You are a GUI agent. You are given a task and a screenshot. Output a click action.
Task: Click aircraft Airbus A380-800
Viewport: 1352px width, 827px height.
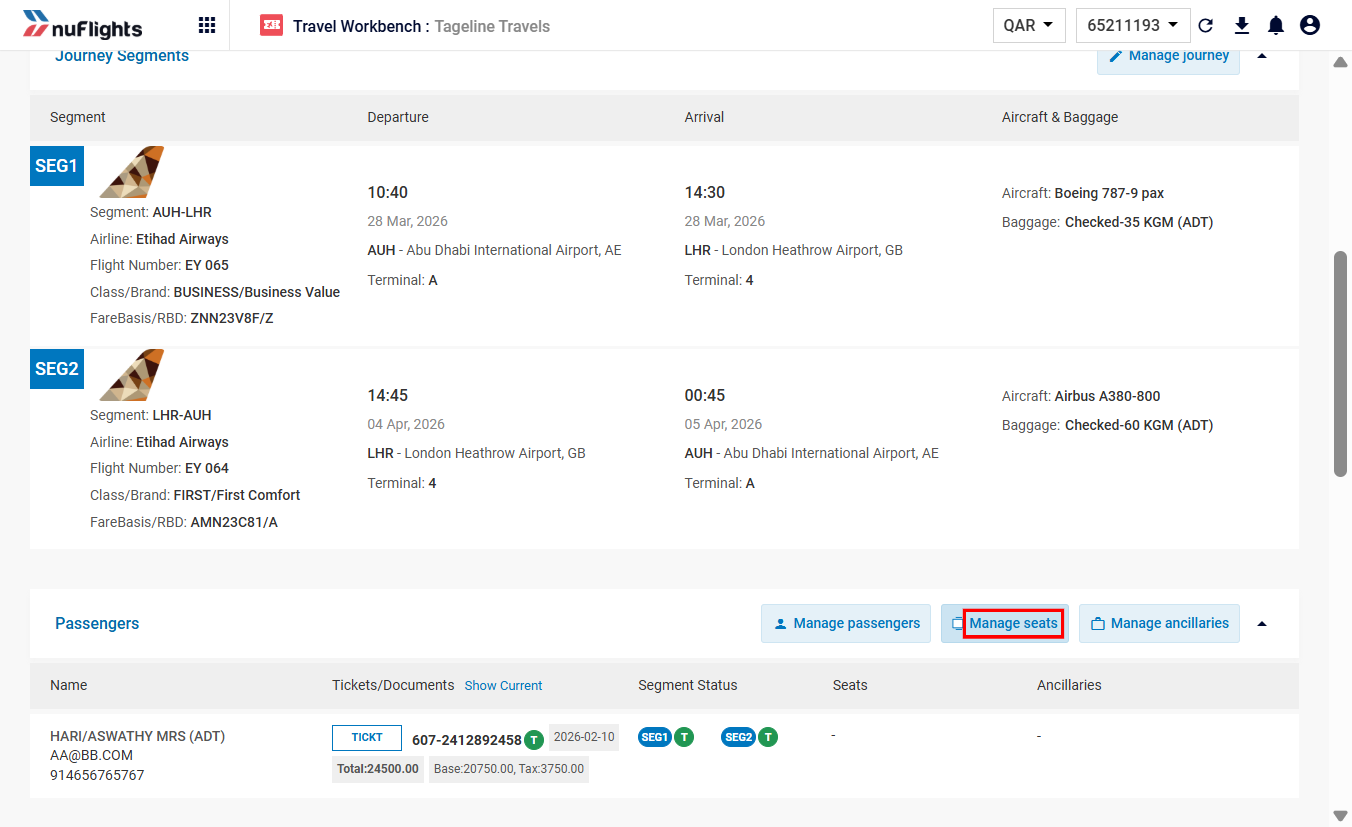pos(1108,396)
